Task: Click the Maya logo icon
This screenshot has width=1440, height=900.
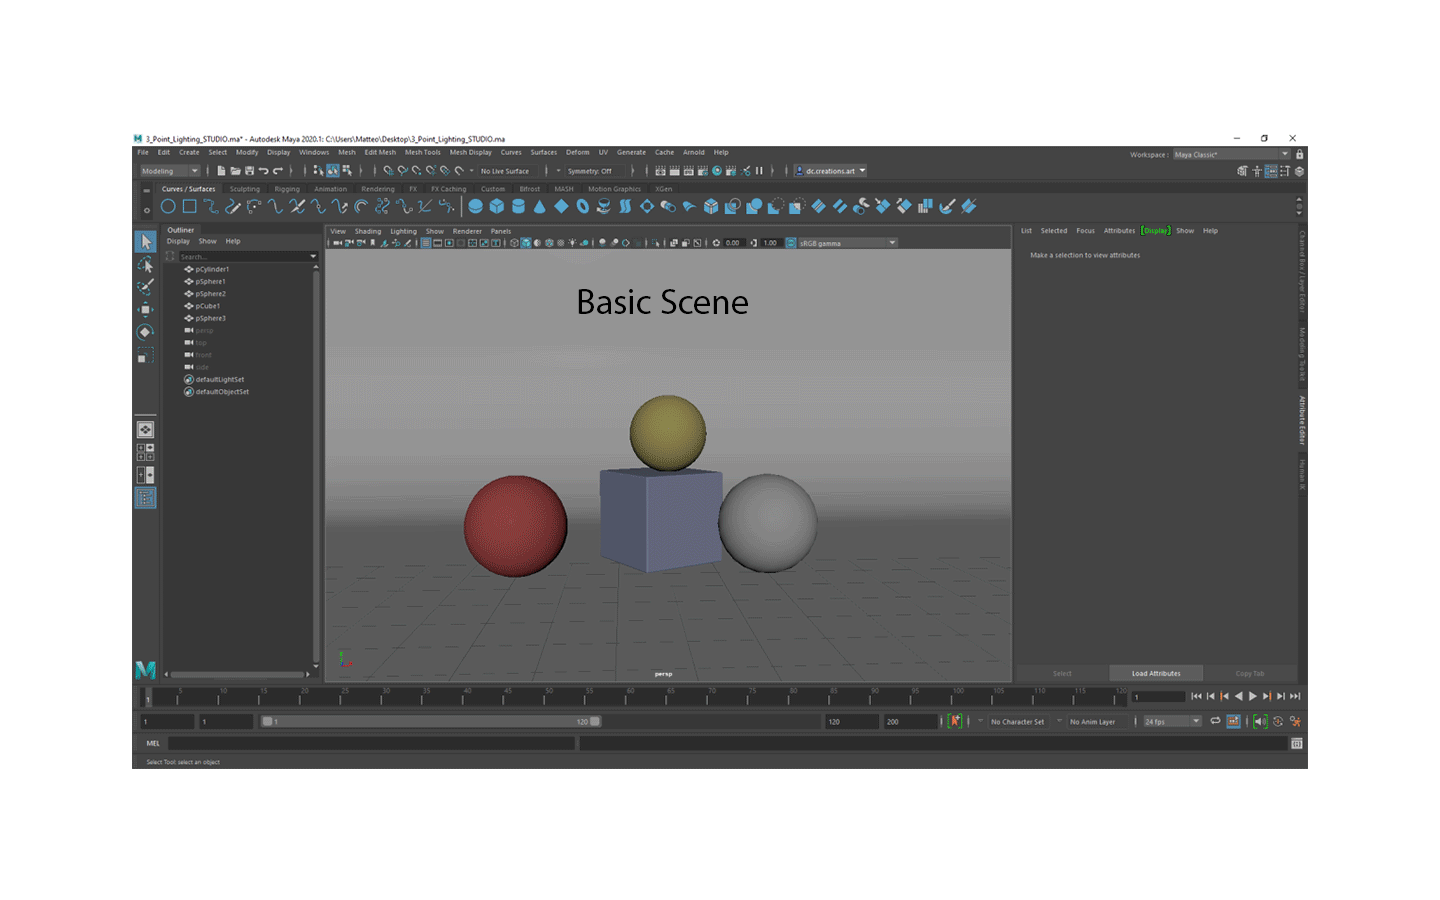Action: [145, 670]
